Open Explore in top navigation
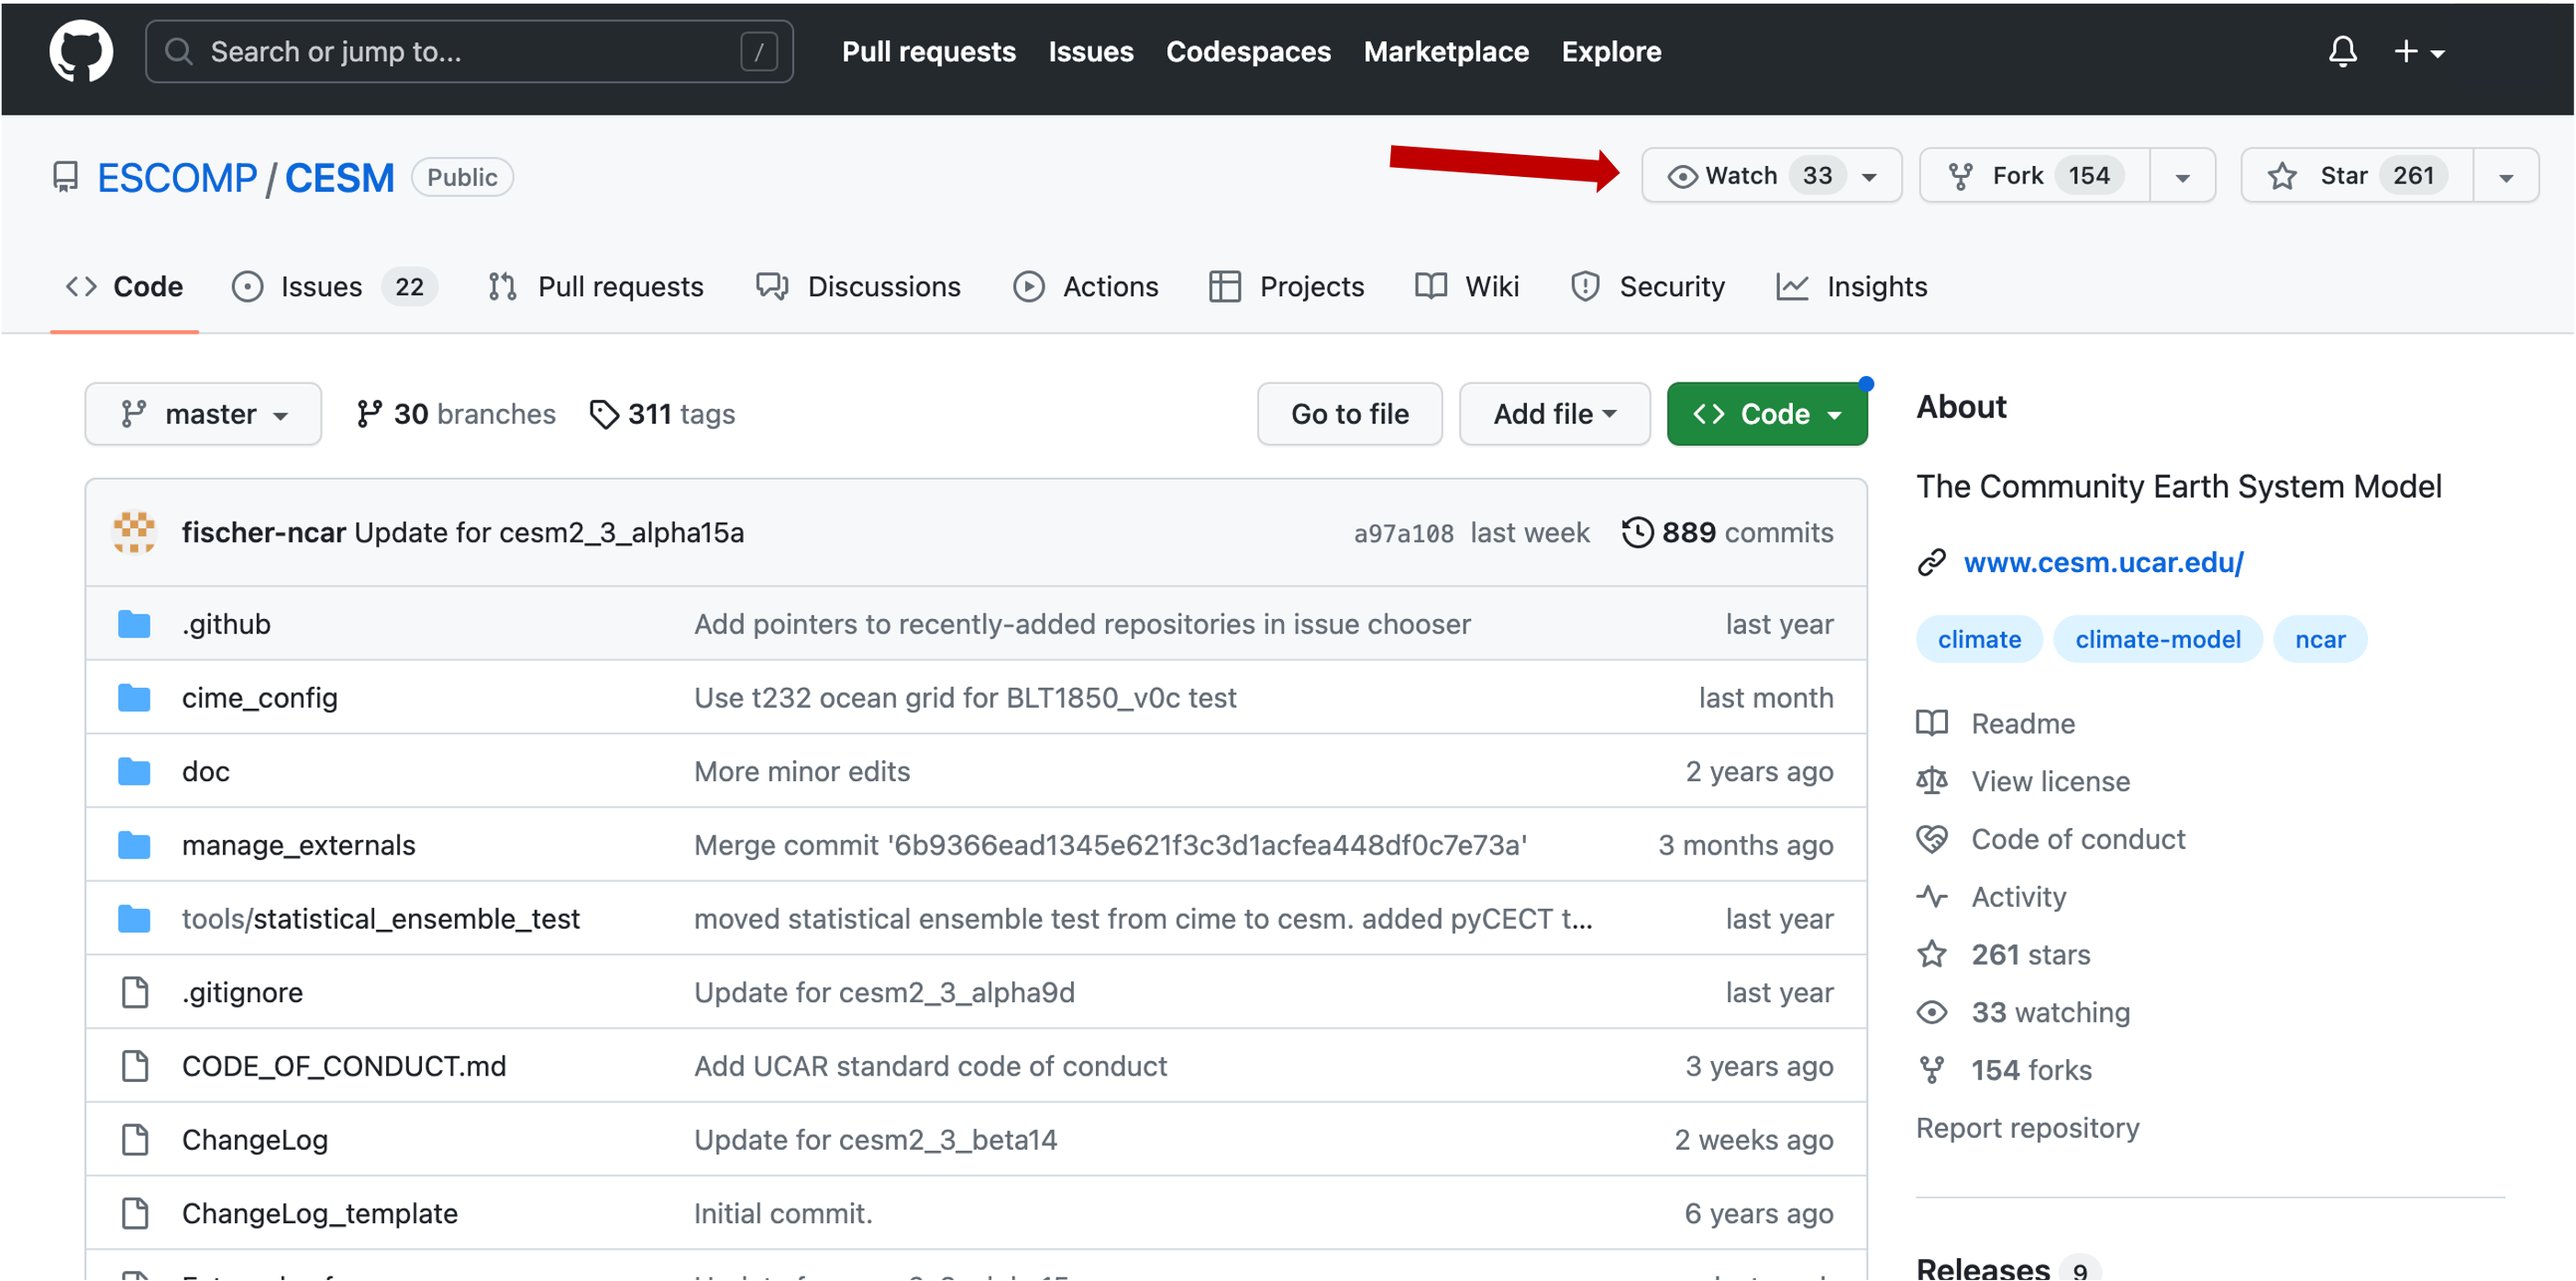This screenshot has width=2576, height=1281. pyautogui.click(x=1611, y=51)
